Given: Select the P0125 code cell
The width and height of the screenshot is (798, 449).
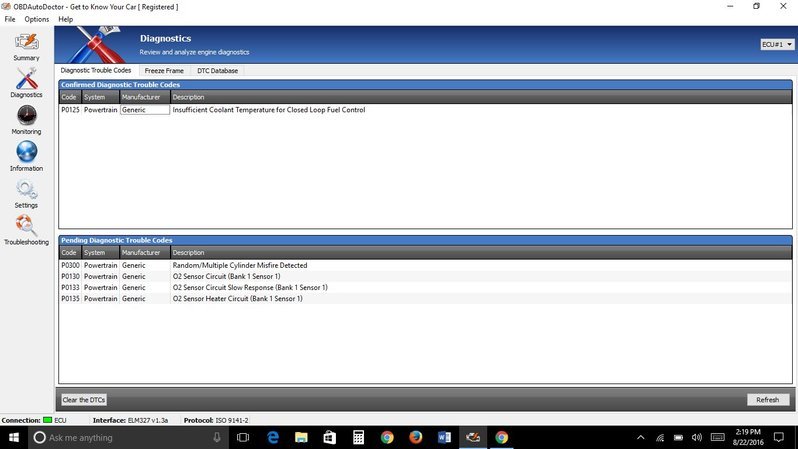Looking at the screenshot, I should [x=70, y=109].
